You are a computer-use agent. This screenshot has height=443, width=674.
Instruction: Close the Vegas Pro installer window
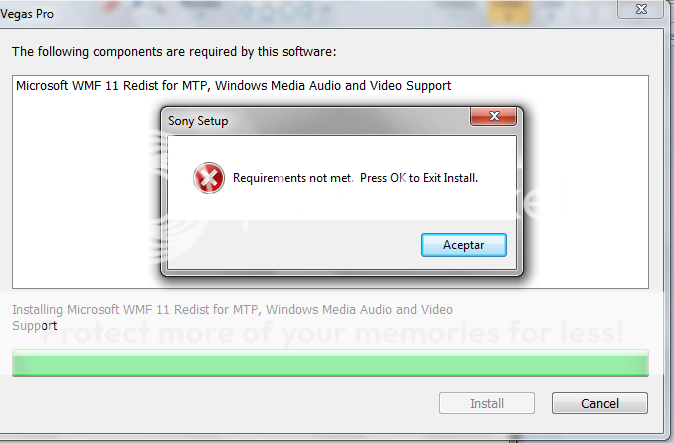click(640, 9)
